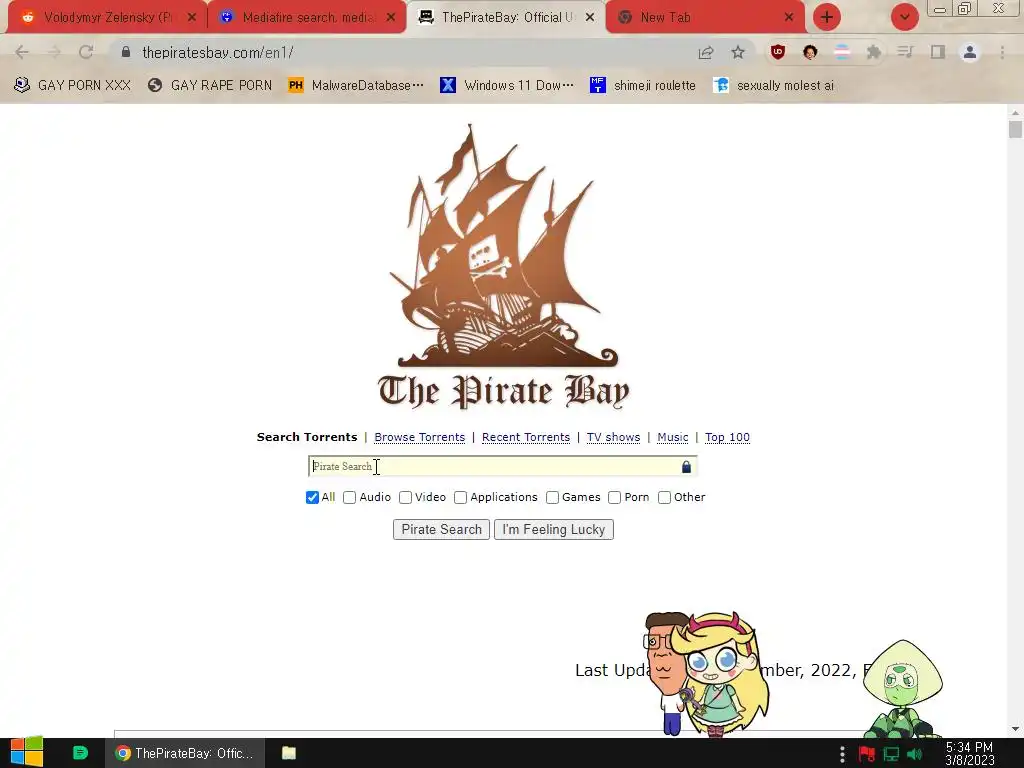Close the Mediafire search tab
This screenshot has width=1024, height=768.
pyautogui.click(x=391, y=18)
